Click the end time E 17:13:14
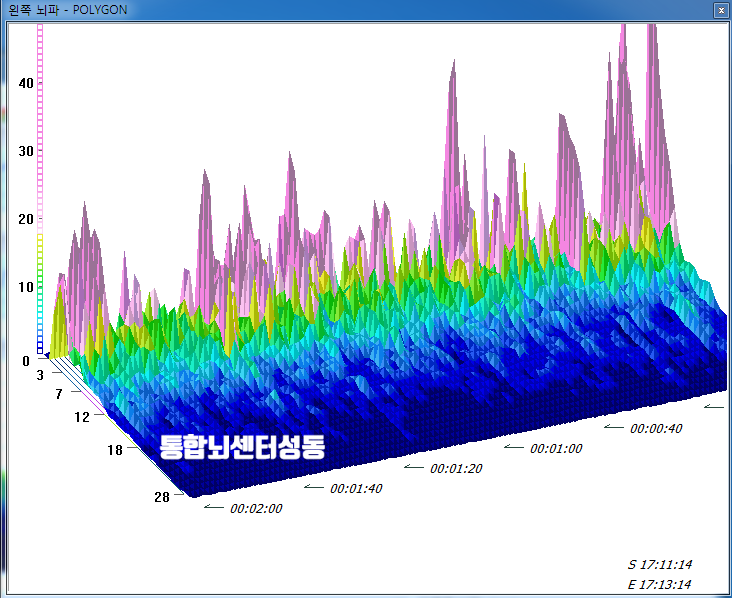This screenshot has width=732, height=598. point(659,585)
